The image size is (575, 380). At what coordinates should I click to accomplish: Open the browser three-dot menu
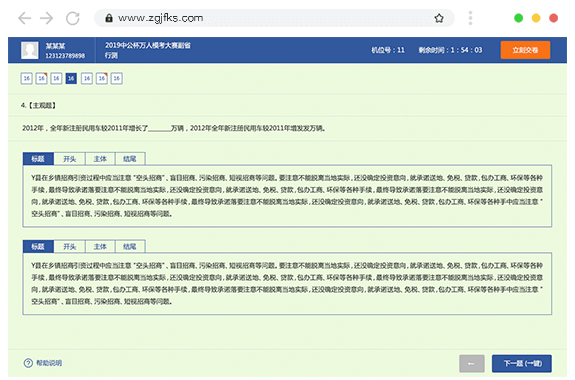coord(470,18)
